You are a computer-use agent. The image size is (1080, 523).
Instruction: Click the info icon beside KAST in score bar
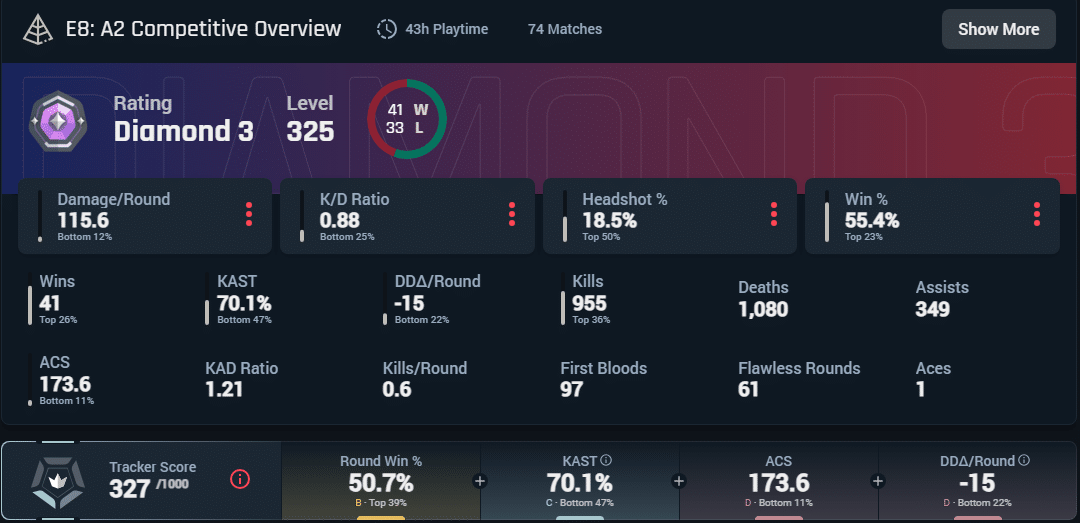tap(606, 460)
